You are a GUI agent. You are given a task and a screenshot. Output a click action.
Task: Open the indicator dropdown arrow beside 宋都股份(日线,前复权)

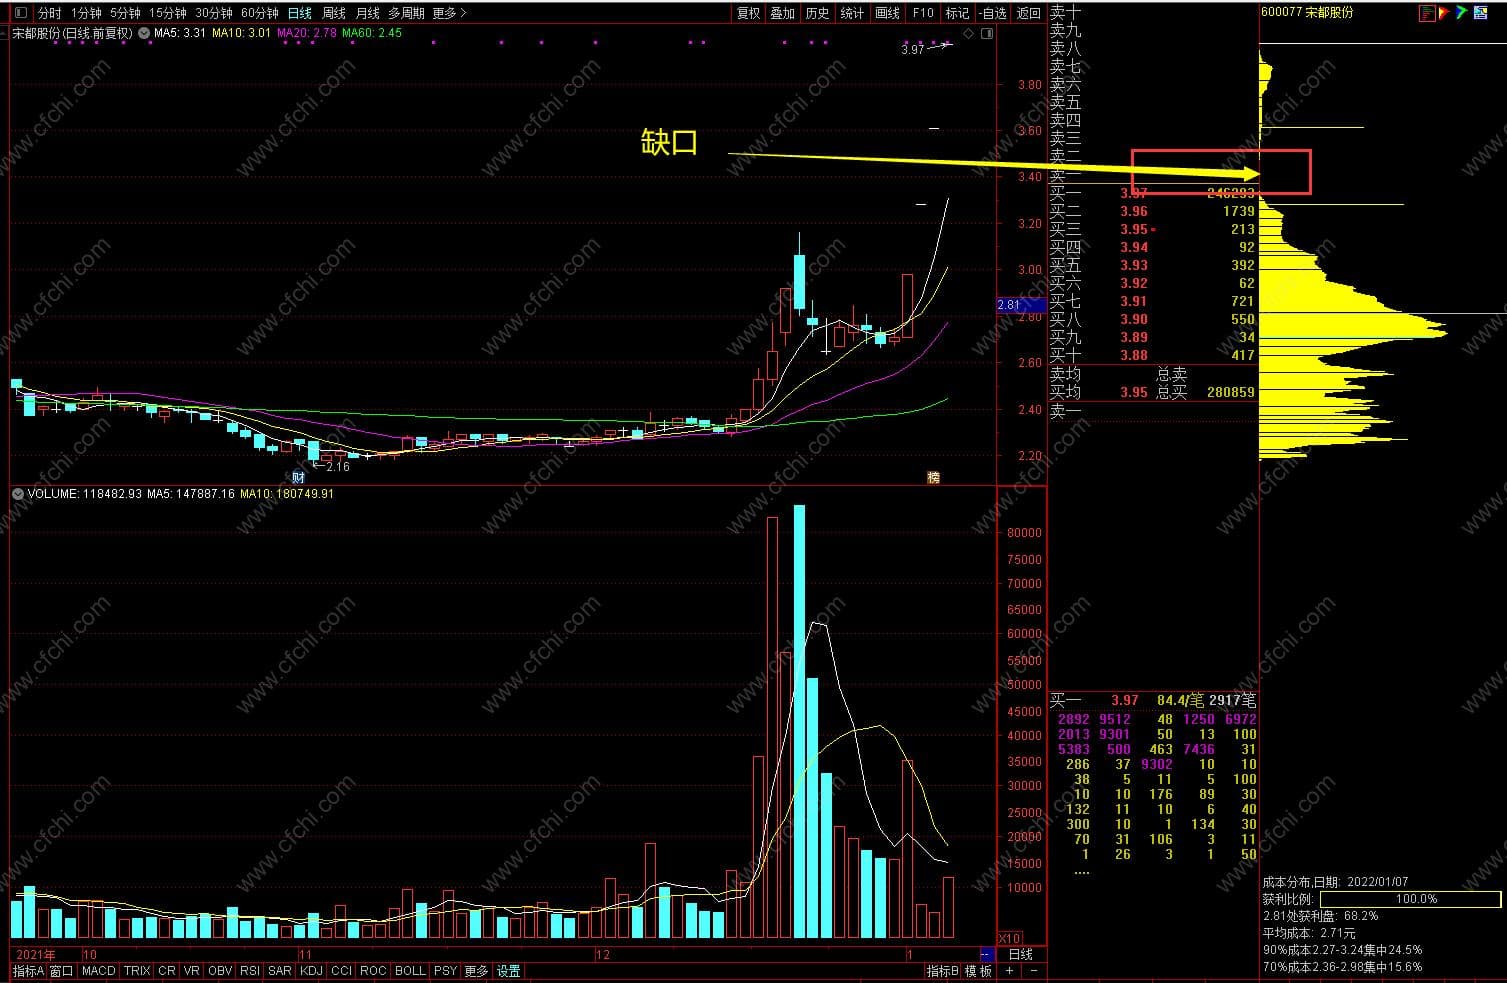[x=144, y=33]
